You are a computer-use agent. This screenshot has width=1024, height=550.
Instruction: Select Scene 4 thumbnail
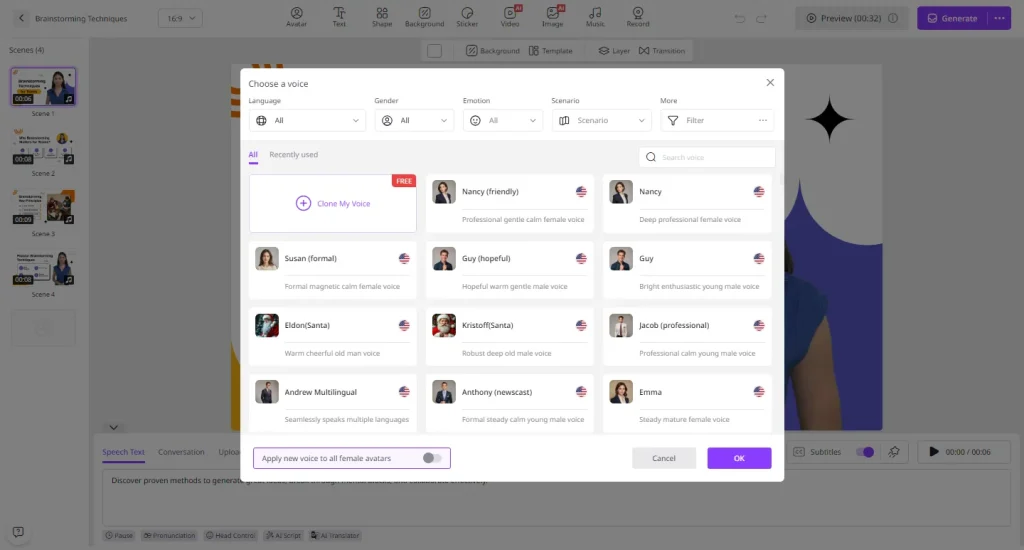(43, 267)
